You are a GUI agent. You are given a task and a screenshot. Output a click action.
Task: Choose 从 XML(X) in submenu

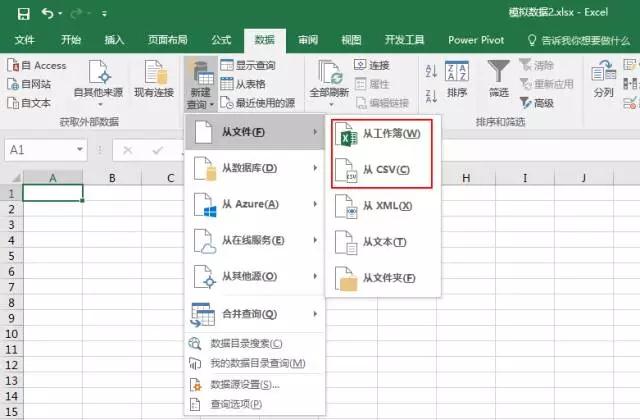tap(383, 206)
